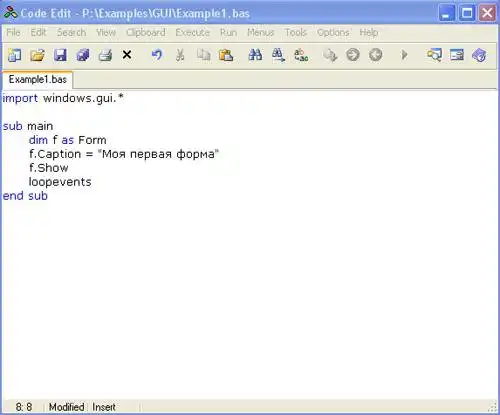Viewport: 500px width, 415px height.
Task: Click the New file toolbar icon
Action: tap(14, 55)
